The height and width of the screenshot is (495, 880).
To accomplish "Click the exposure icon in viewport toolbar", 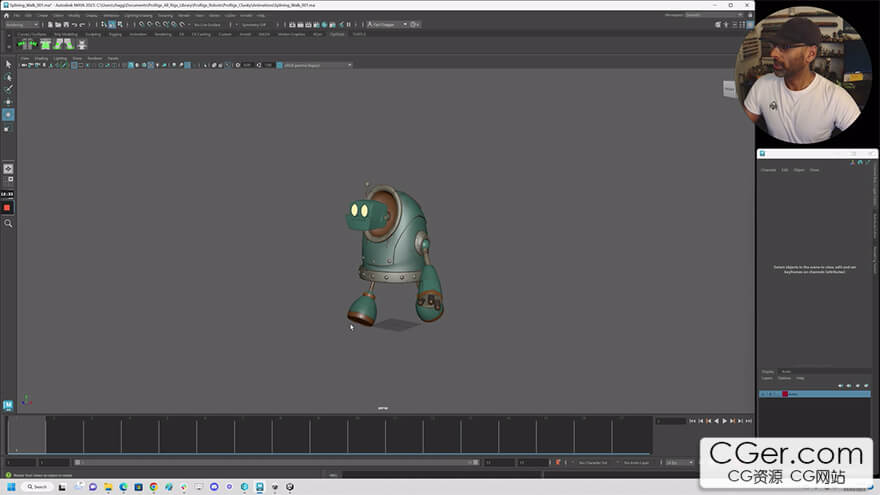I will [x=238, y=65].
